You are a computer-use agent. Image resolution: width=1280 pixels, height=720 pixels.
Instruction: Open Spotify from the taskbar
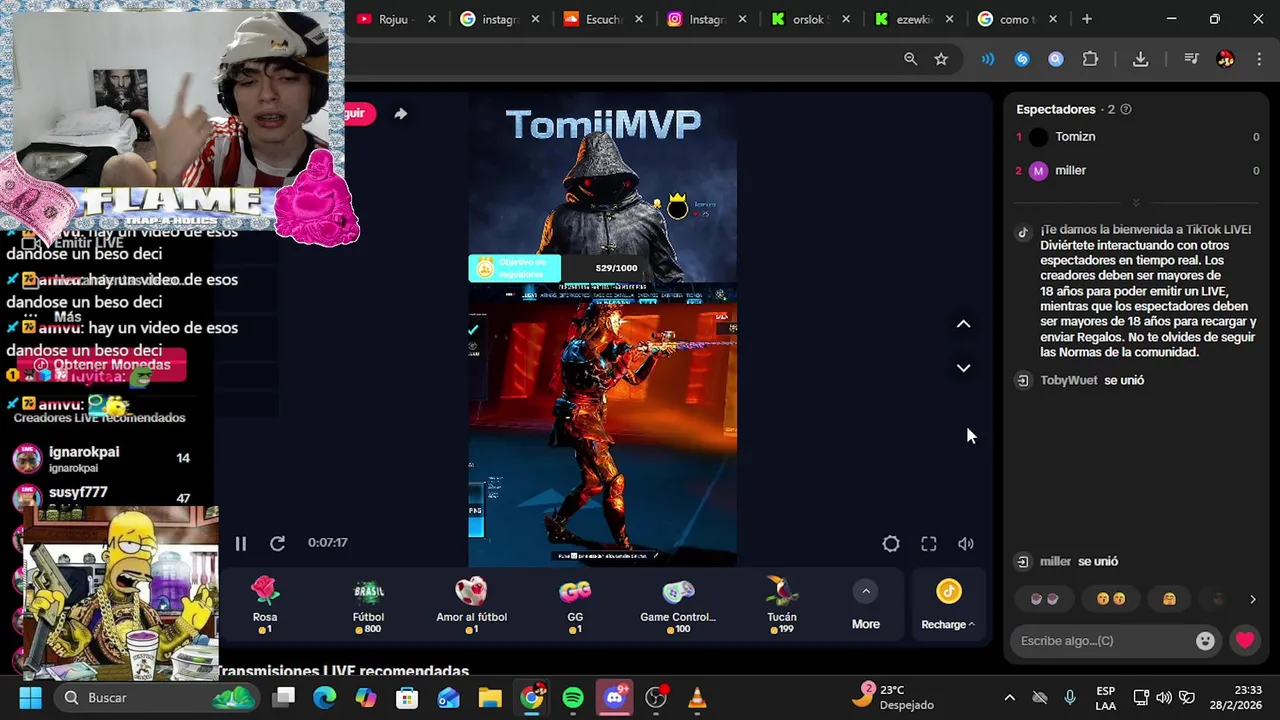(573, 698)
